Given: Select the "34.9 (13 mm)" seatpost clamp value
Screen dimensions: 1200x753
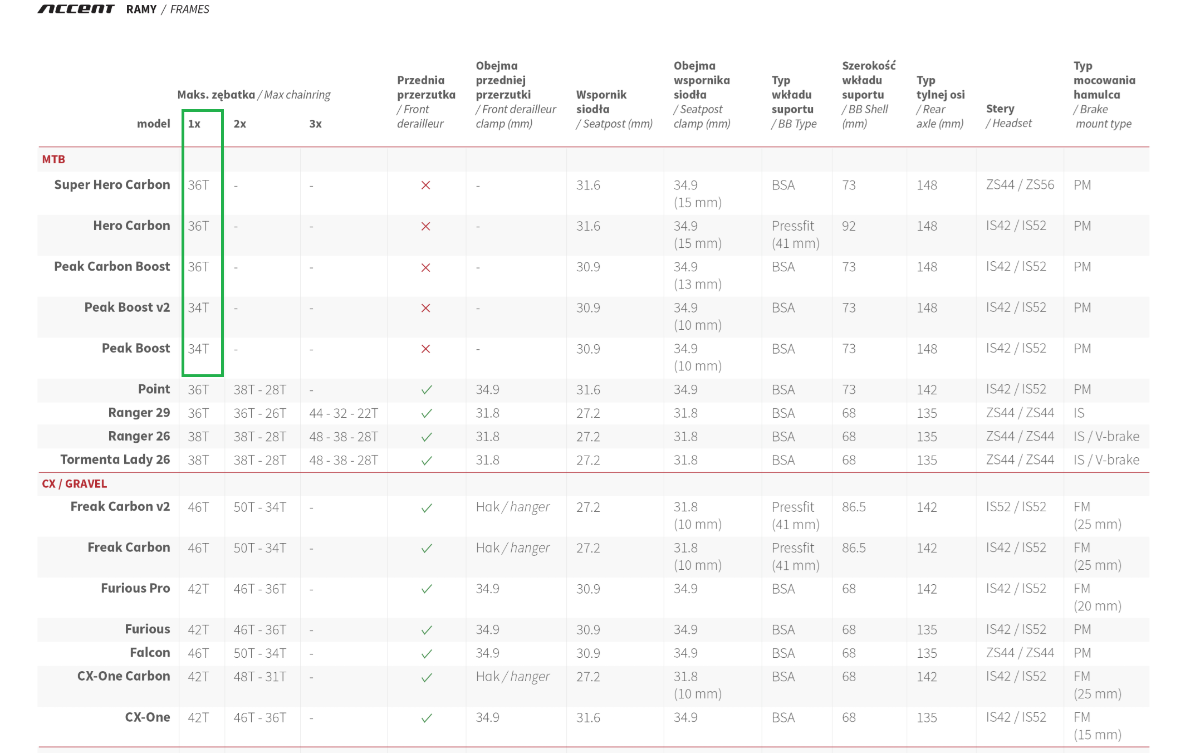Looking at the screenshot, I should coord(697,275).
